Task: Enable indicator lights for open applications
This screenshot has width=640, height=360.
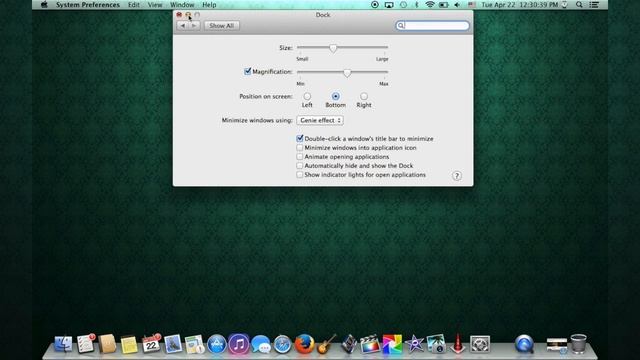Action: (300, 175)
